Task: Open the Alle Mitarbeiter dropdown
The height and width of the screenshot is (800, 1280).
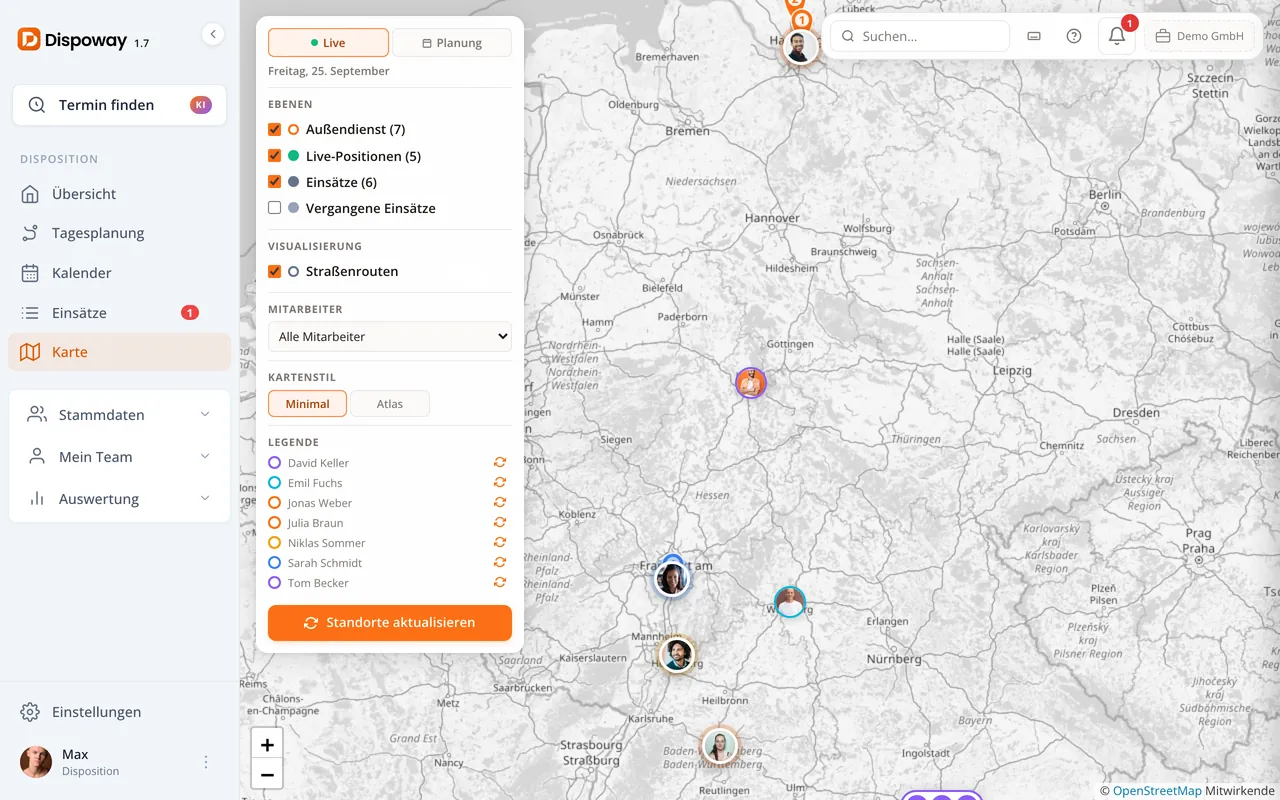Action: tap(390, 337)
